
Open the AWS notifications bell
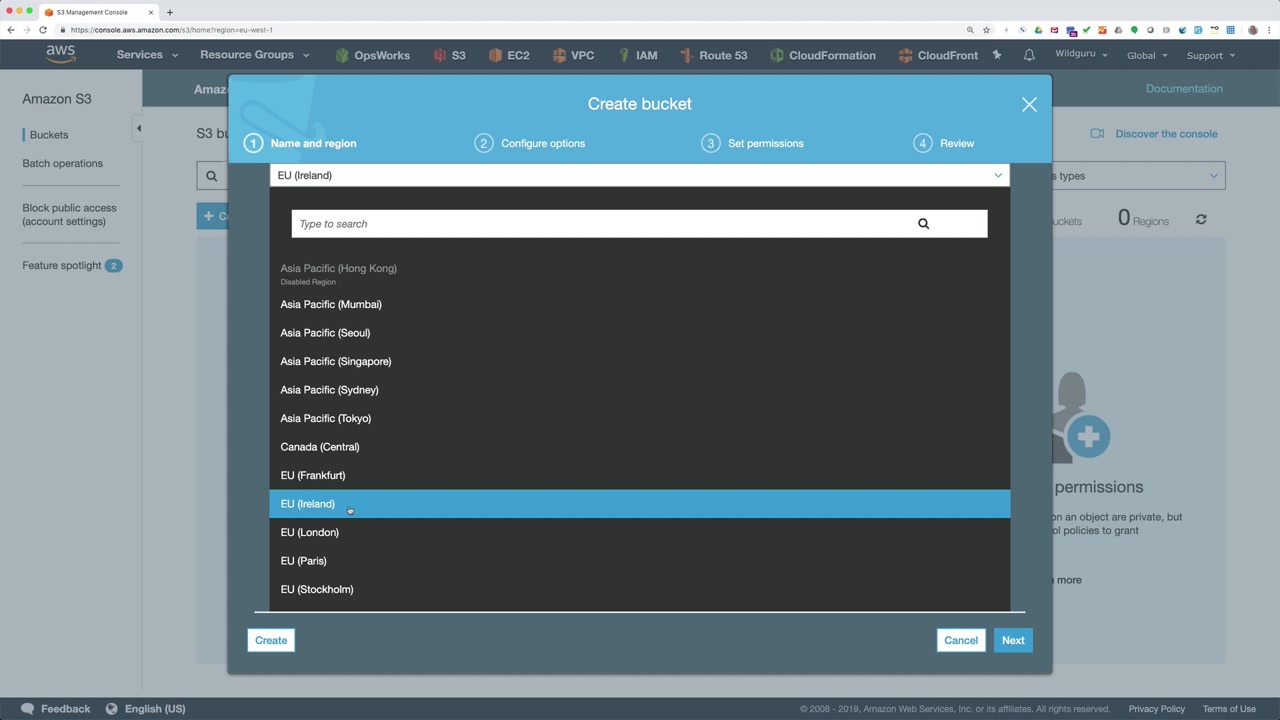point(1028,55)
